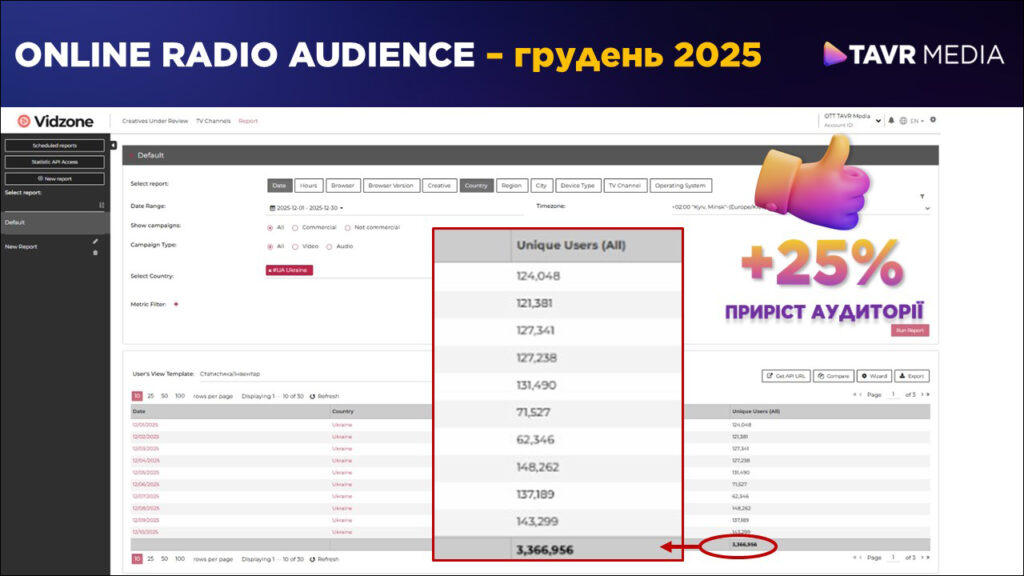This screenshot has height=576, width=1024.
Task: Click Scheduled reports in the sidebar
Action: [x=54, y=145]
